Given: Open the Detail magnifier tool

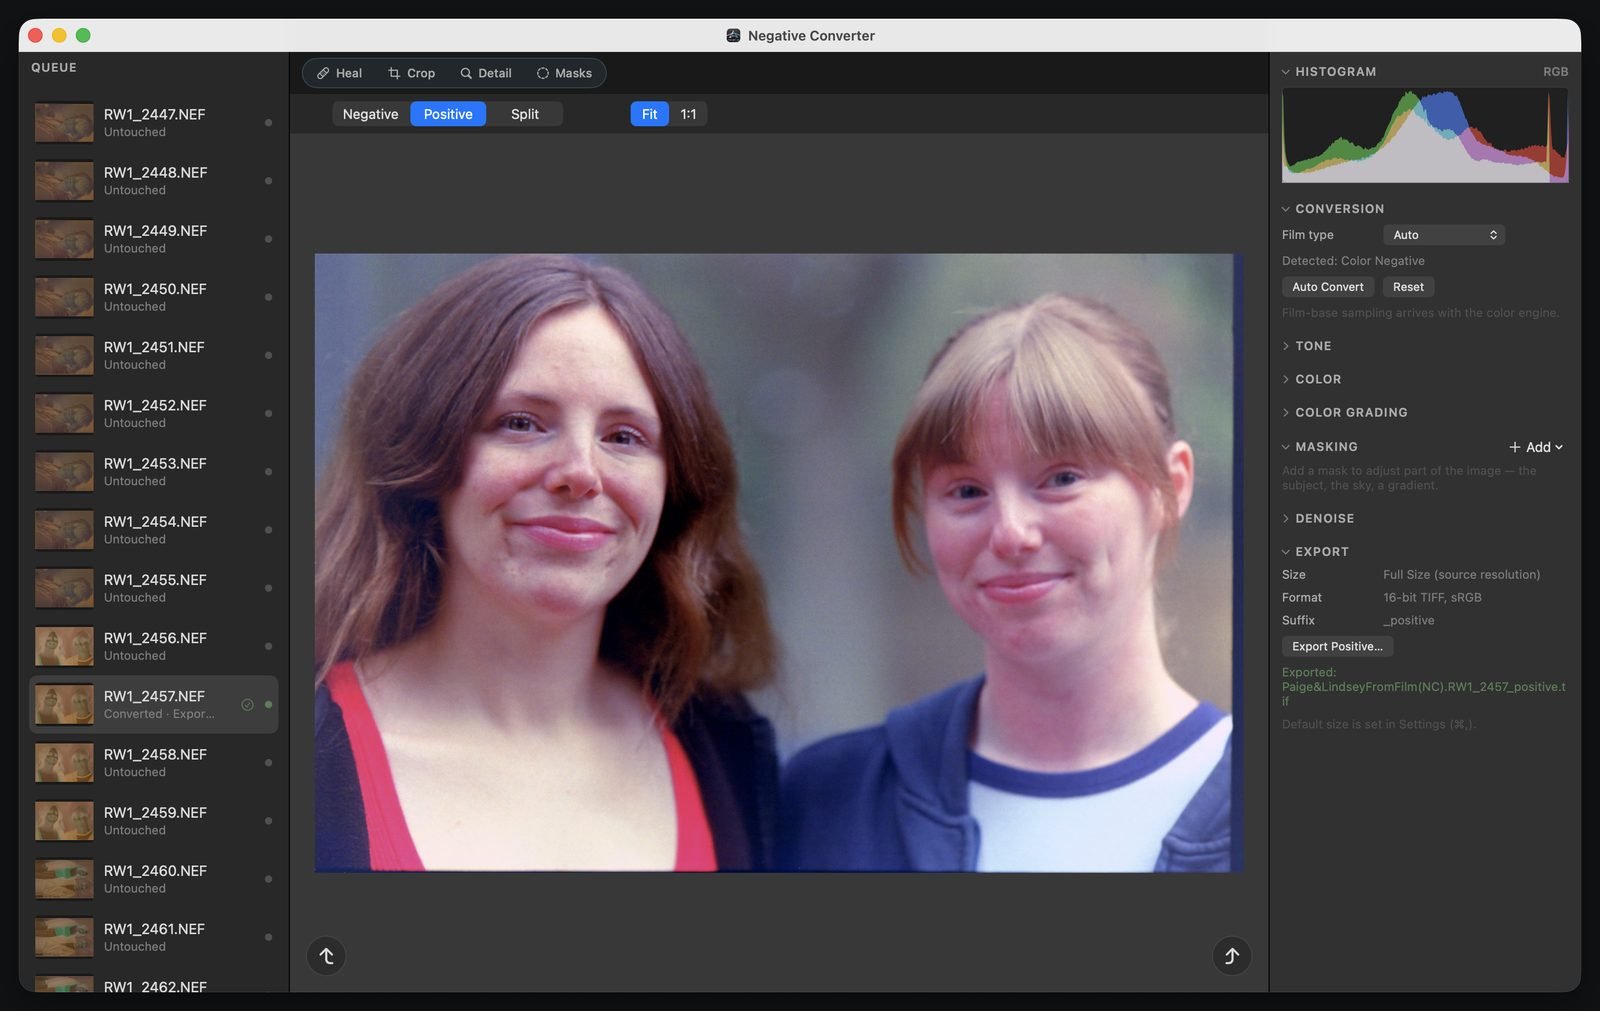Looking at the screenshot, I should (485, 73).
